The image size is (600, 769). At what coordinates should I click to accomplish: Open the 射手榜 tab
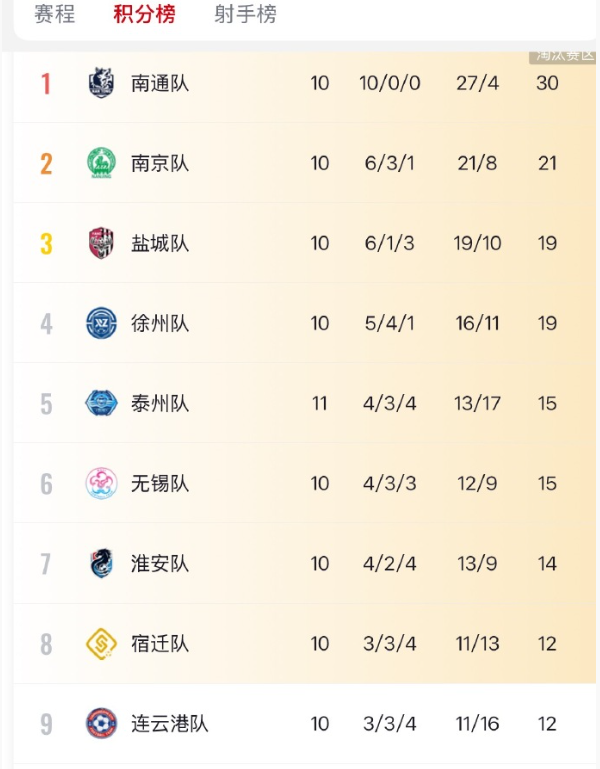pyautogui.click(x=245, y=15)
